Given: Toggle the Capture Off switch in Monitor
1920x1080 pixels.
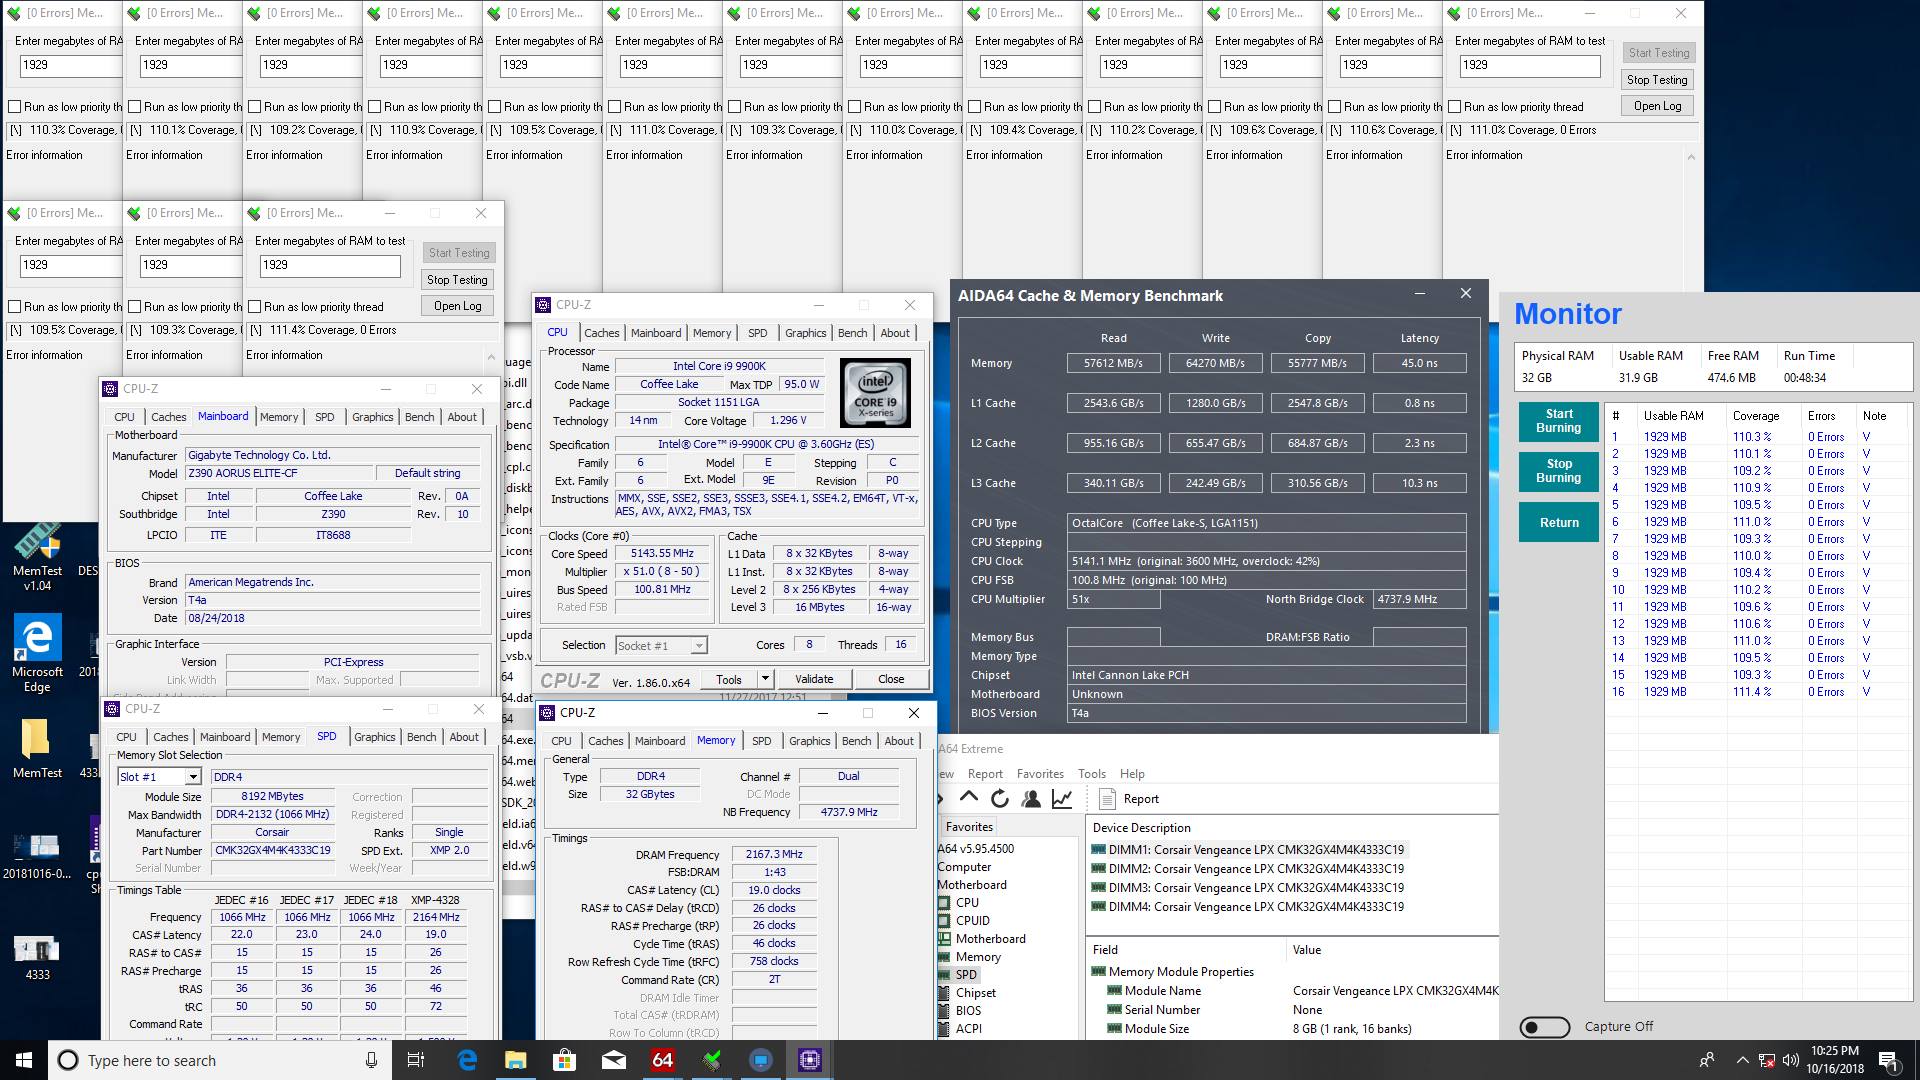Looking at the screenshot, I should (x=1544, y=1026).
